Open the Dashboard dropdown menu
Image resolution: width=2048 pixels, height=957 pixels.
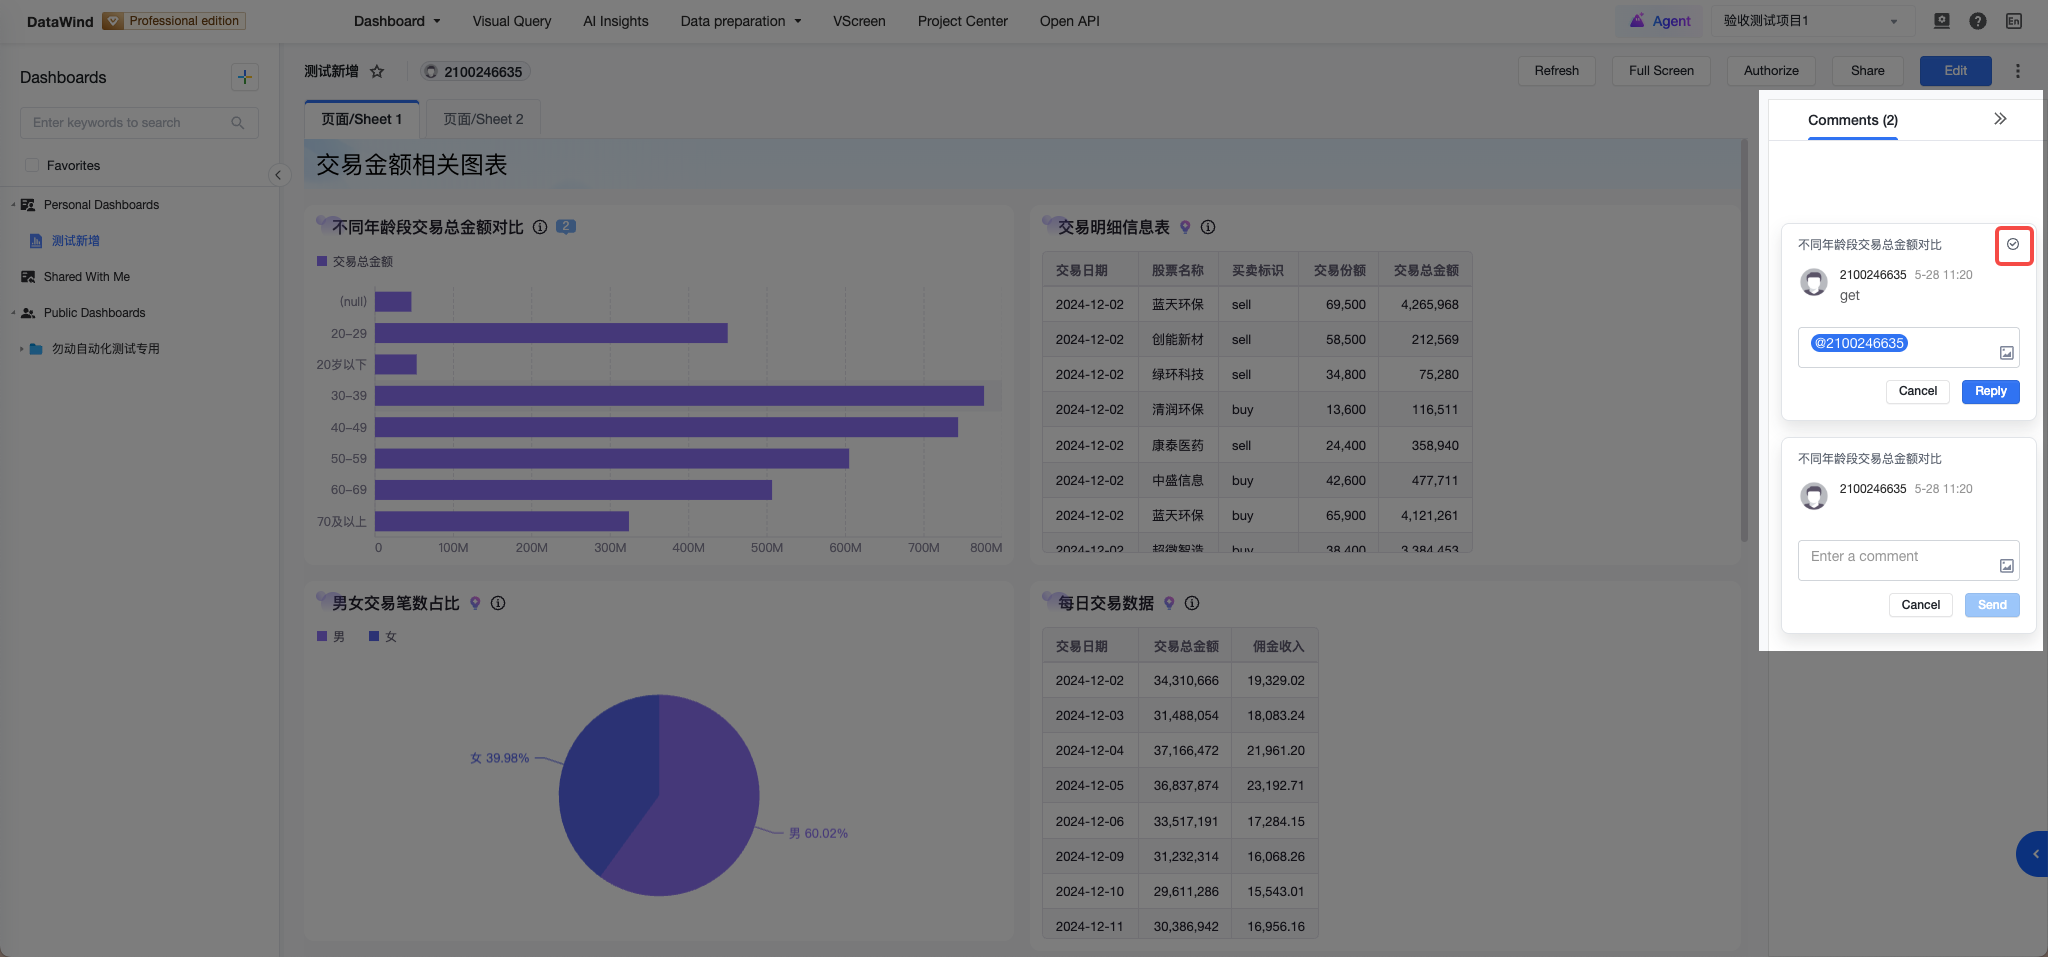pos(397,21)
